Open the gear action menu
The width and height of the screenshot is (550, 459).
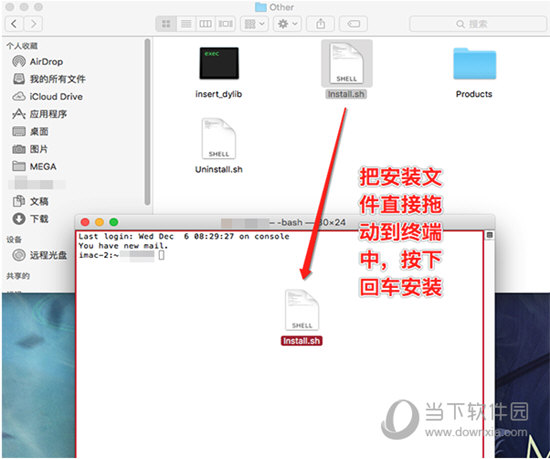(x=287, y=24)
